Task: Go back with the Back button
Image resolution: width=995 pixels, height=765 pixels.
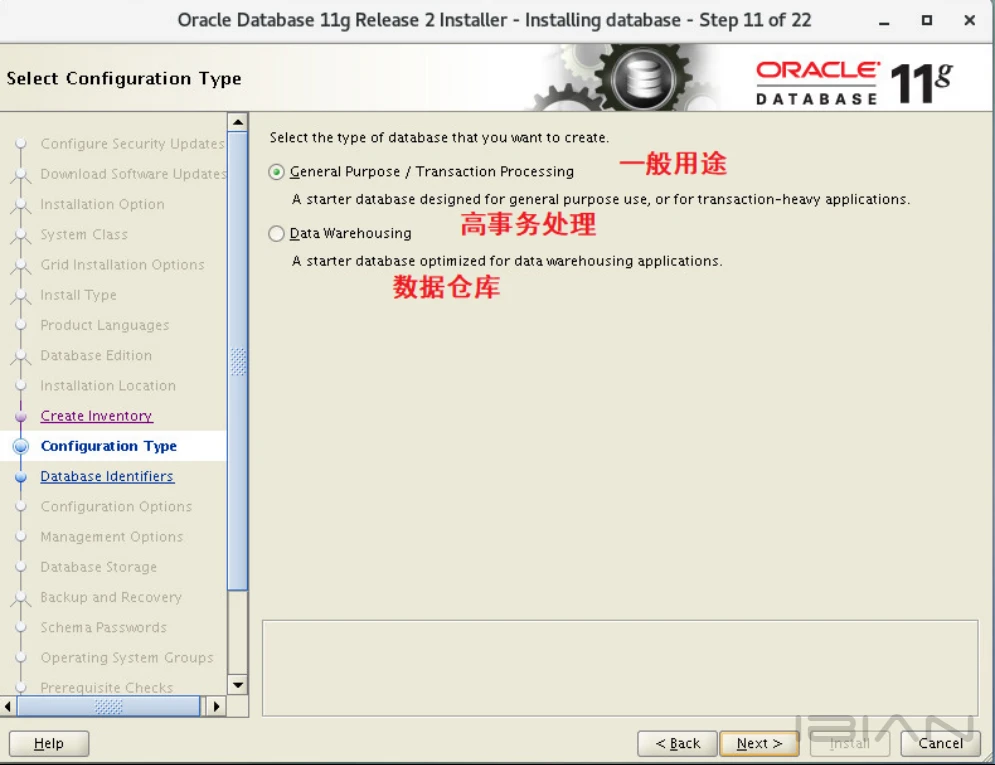Action: click(677, 743)
